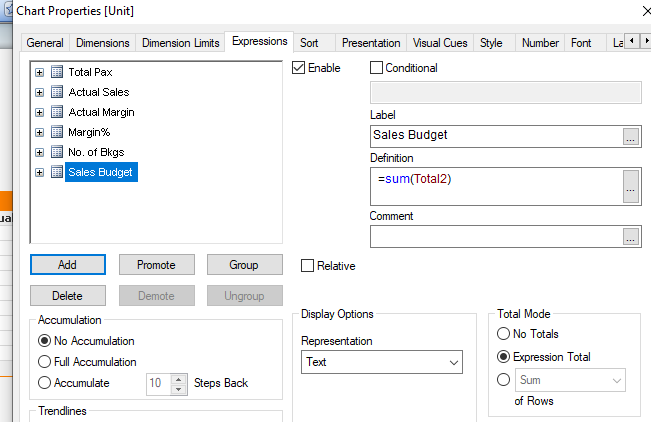The width and height of the screenshot is (651, 422).
Task: Switch to the Presentation tab
Action: pos(371,43)
